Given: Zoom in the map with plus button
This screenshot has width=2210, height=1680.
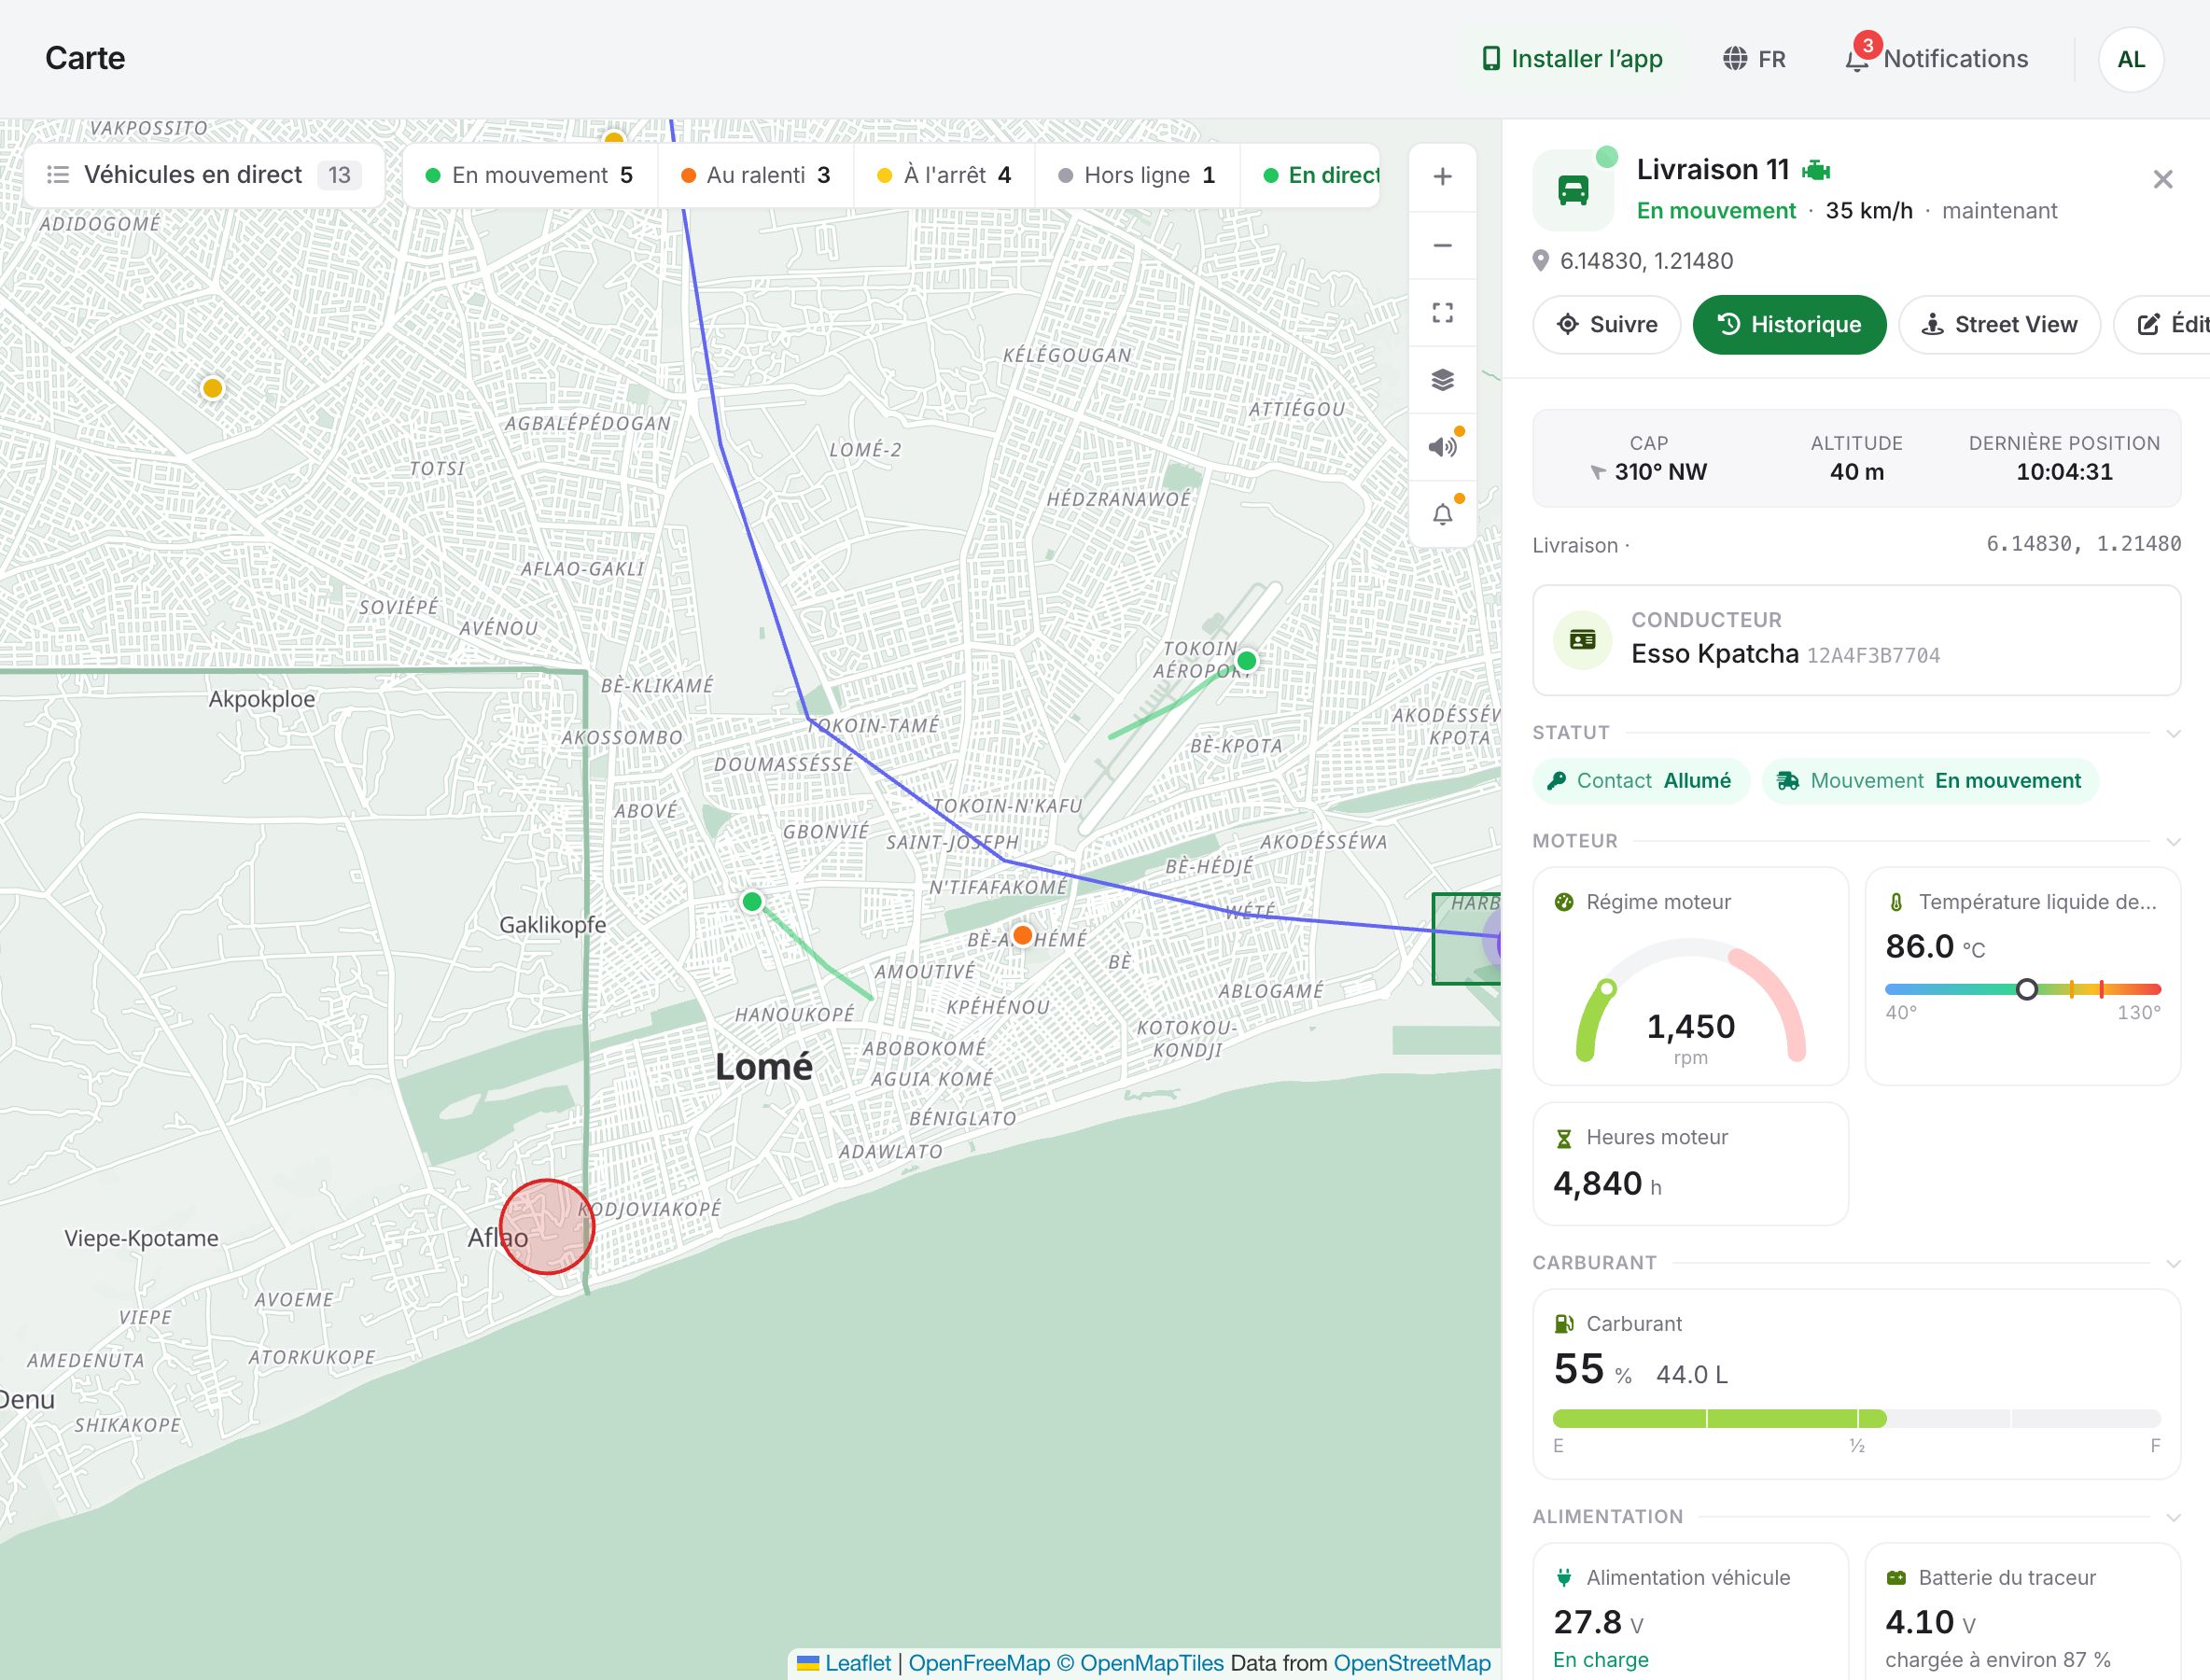Looking at the screenshot, I should 1442,177.
